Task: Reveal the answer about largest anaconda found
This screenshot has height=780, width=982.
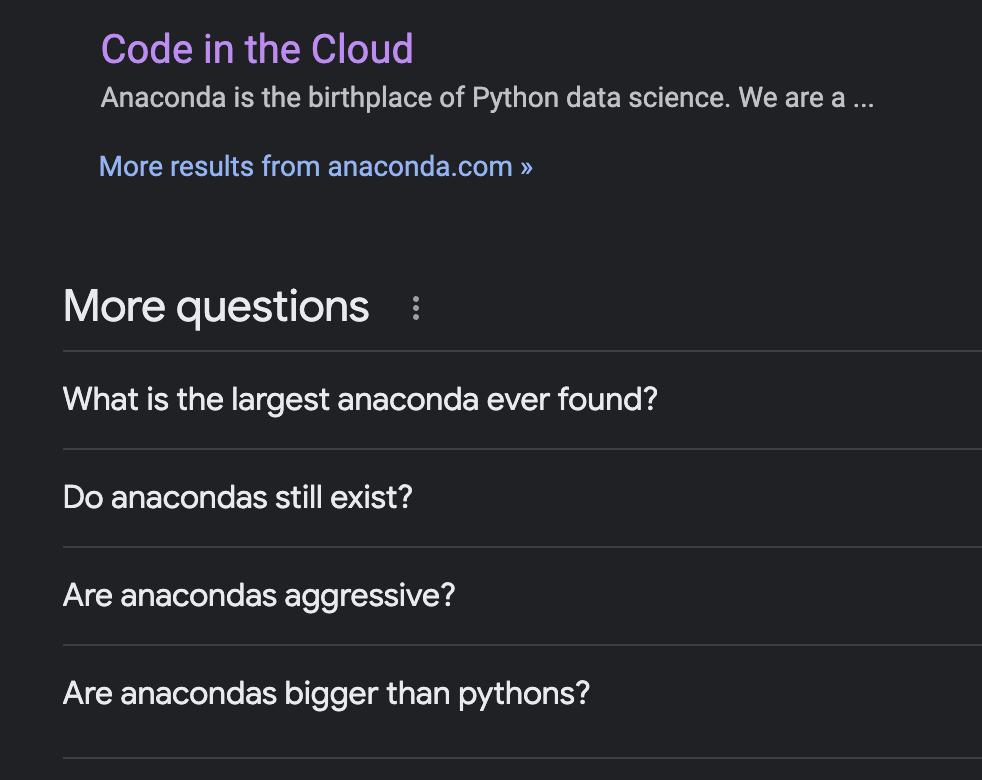Action: (x=360, y=400)
